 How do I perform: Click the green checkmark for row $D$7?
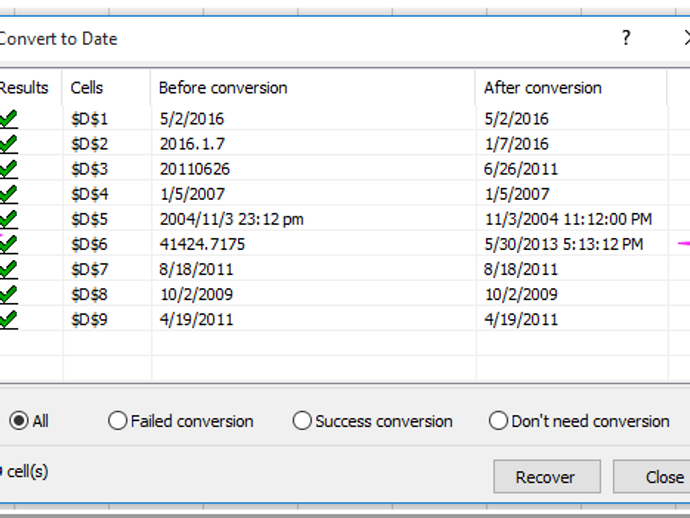8,269
